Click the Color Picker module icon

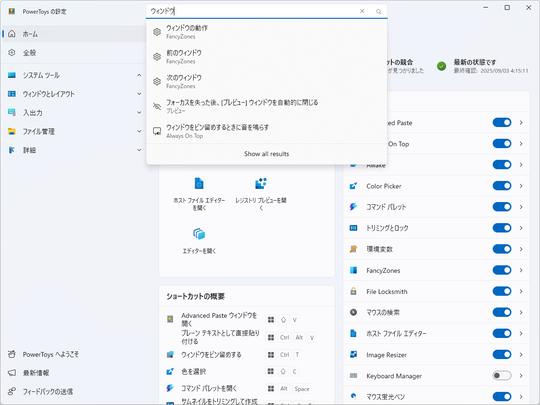click(x=353, y=186)
